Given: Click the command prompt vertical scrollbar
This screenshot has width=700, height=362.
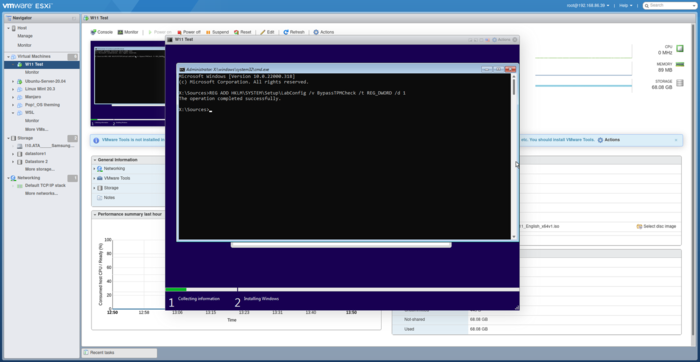Looking at the screenshot, I should pyautogui.click(x=514, y=157).
